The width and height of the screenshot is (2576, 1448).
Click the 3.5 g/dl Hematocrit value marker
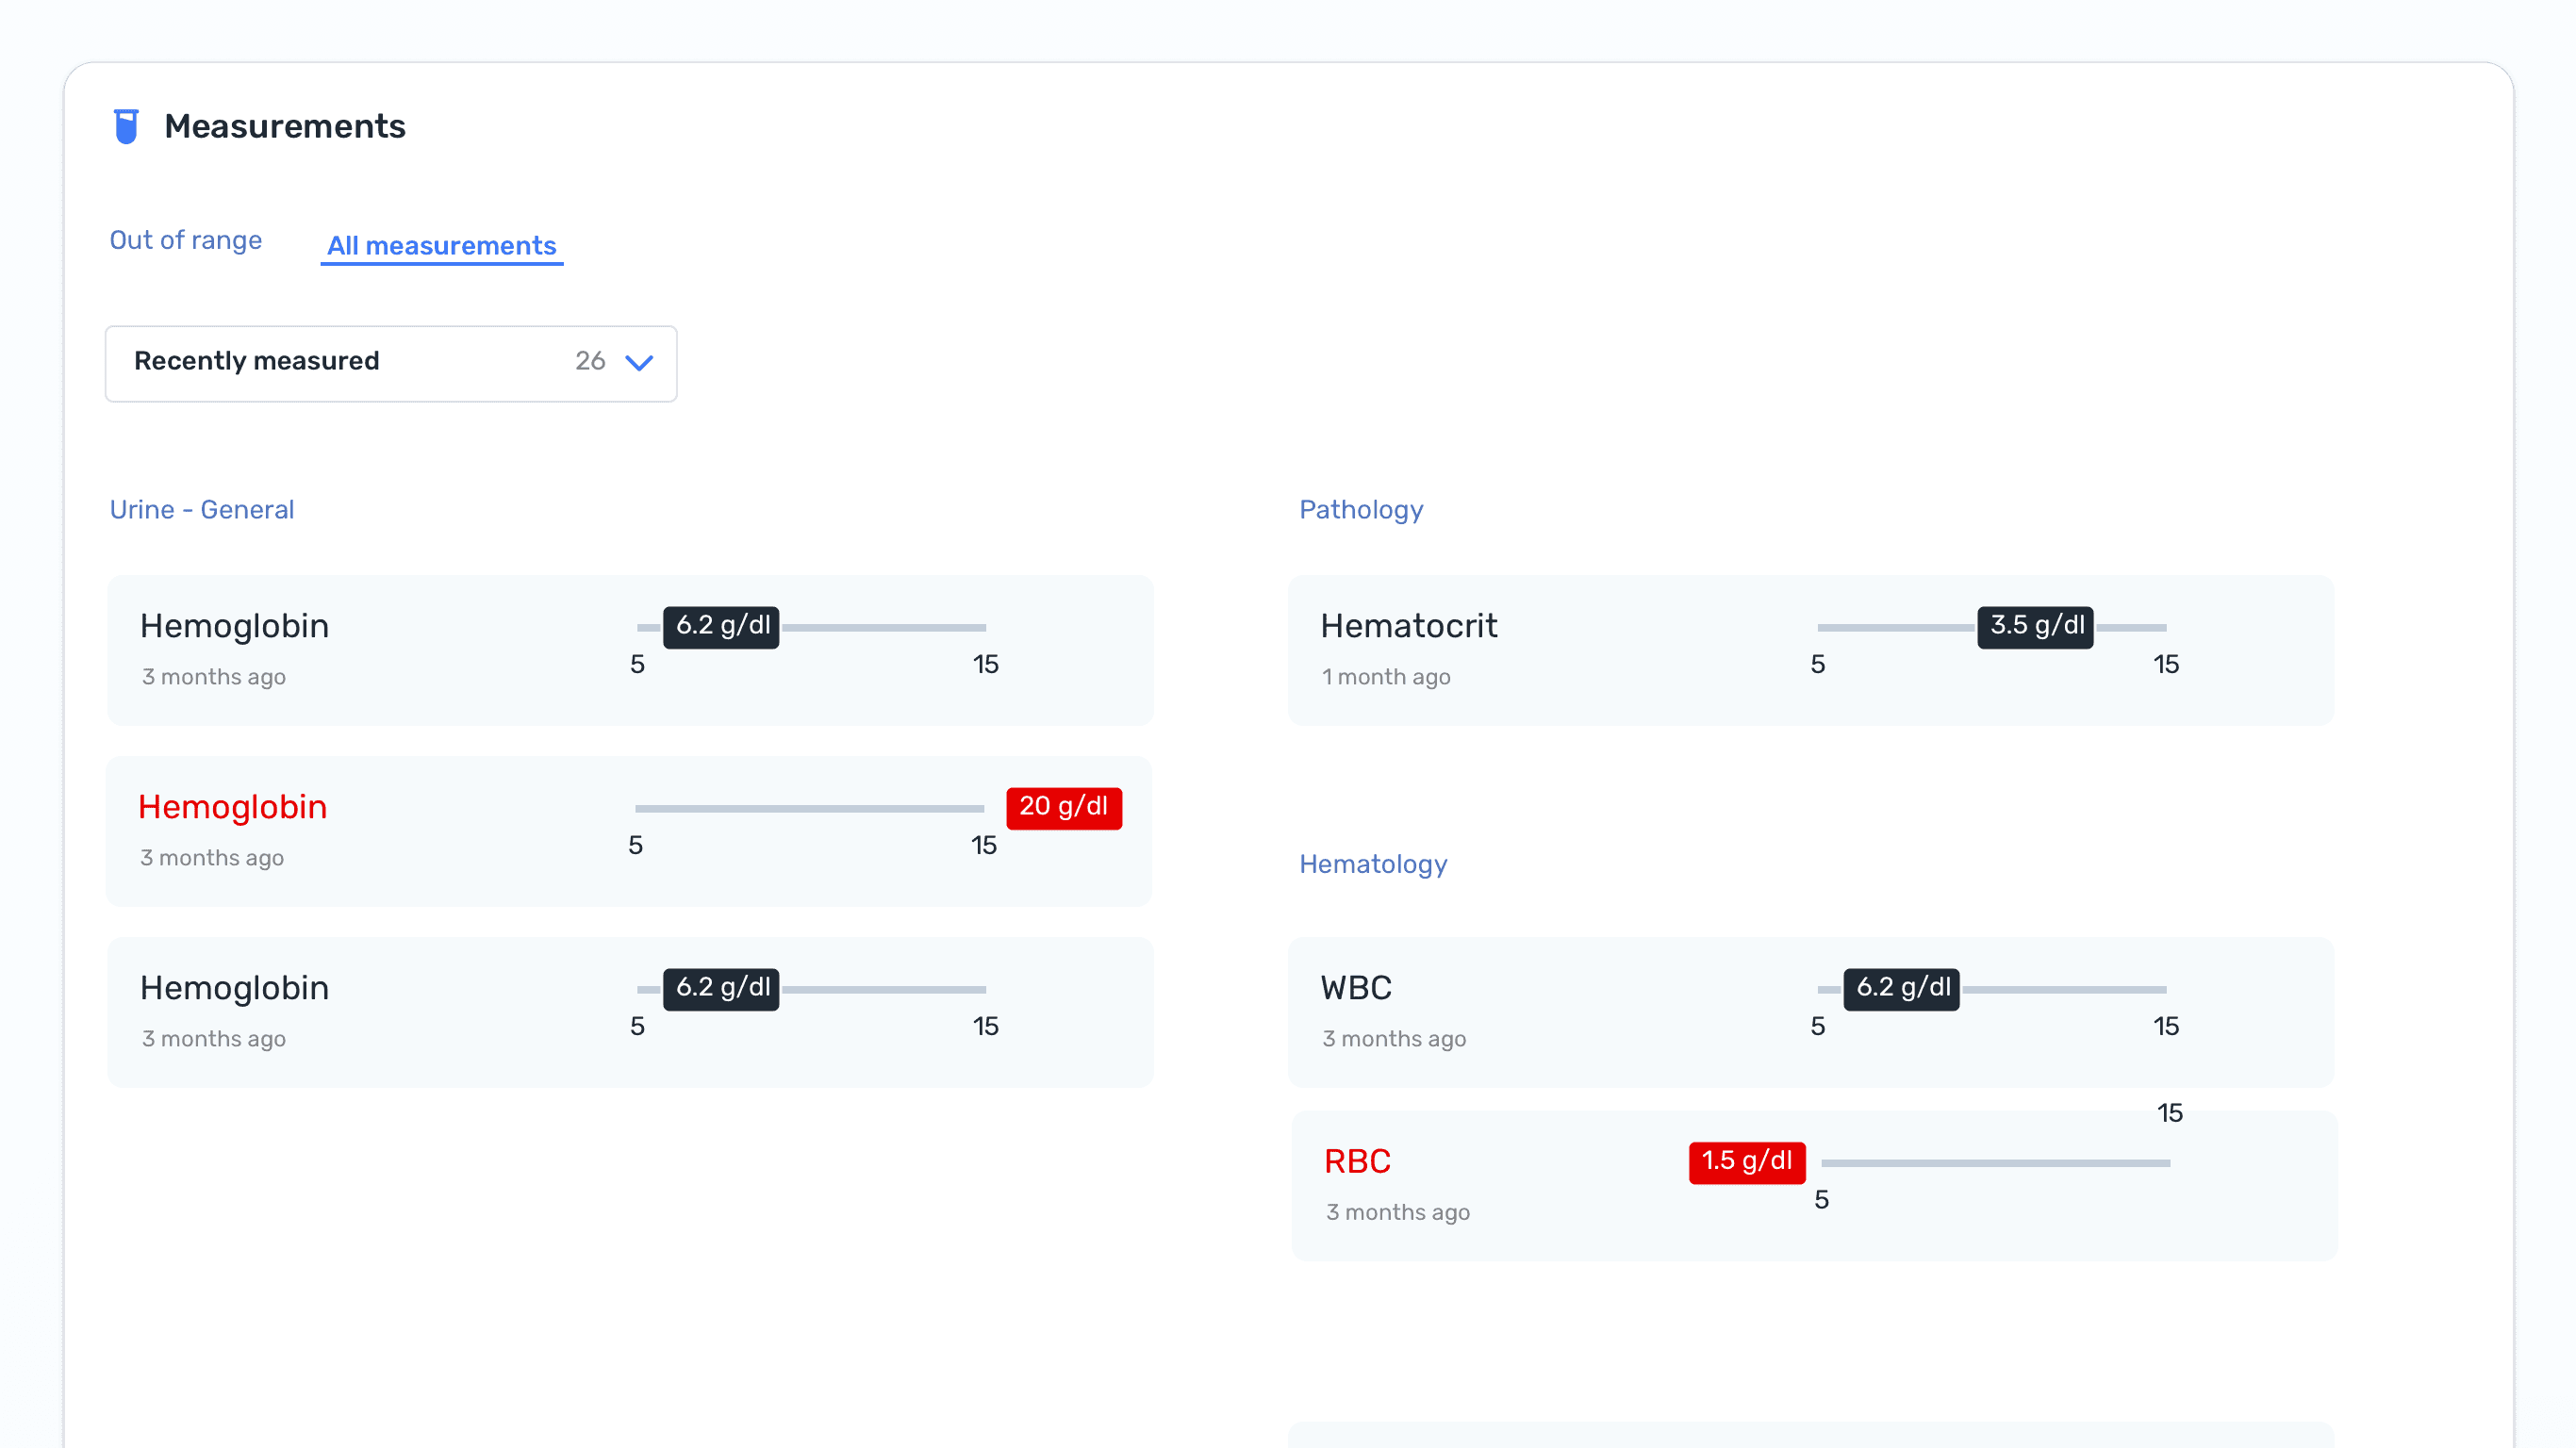(x=2035, y=626)
